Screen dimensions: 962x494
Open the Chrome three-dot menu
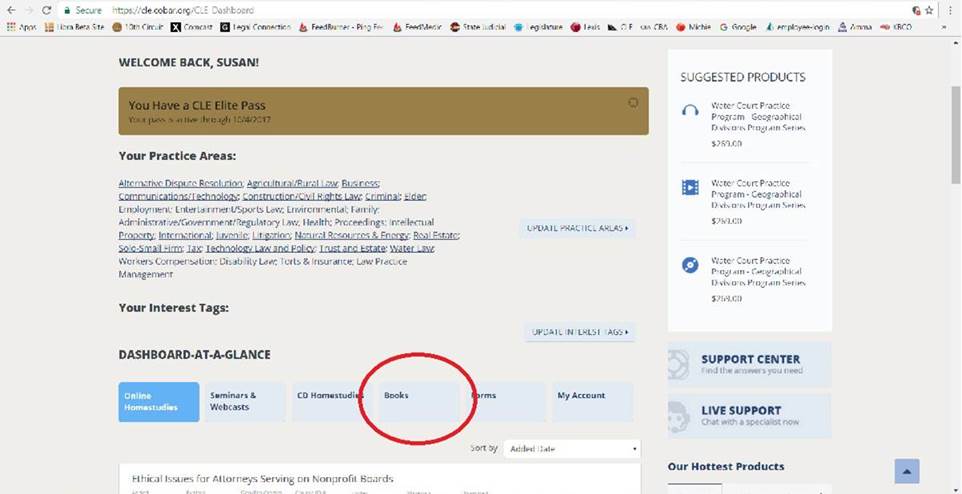pyautogui.click(x=949, y=10)
